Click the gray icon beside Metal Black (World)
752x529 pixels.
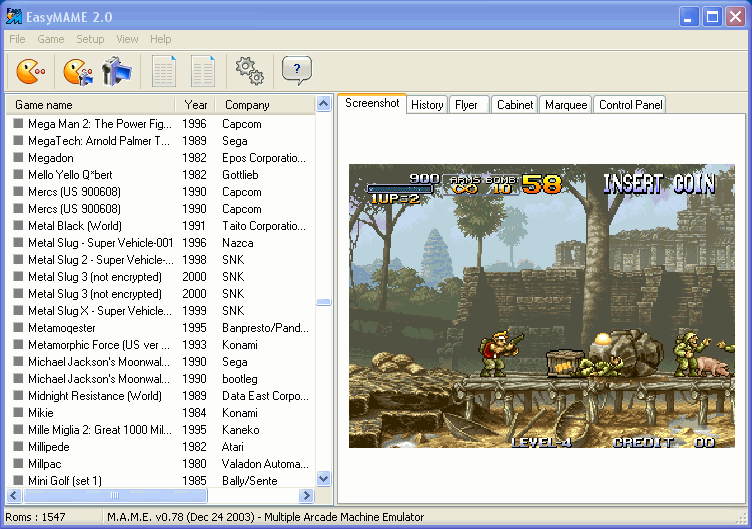coord(18,225)
